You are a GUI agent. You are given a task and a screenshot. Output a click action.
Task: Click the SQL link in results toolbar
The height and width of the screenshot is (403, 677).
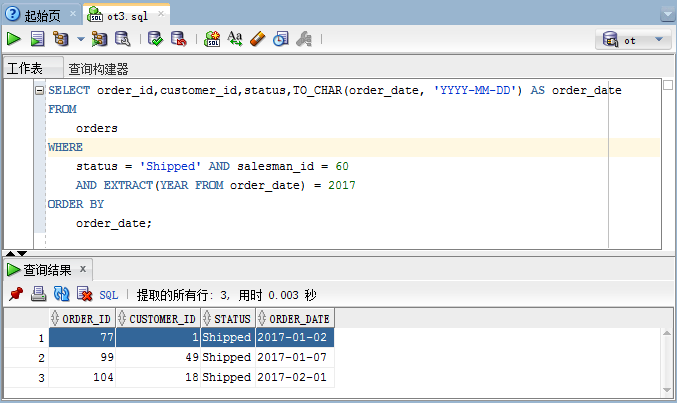click(x=109, y=295)
